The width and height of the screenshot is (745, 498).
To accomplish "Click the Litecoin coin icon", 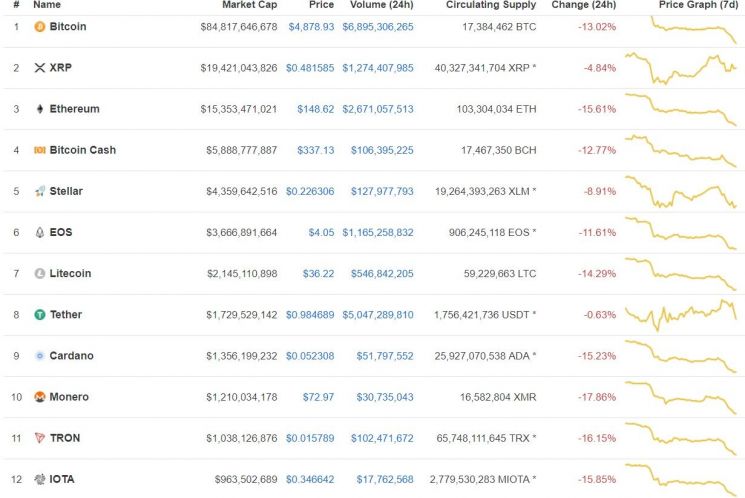I will 40,273.
